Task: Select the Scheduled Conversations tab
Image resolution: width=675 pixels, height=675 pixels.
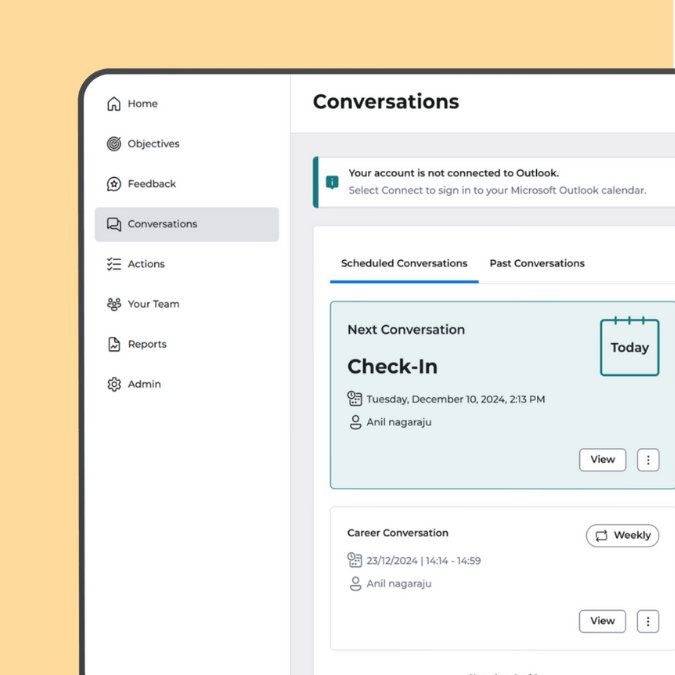Action: 404,263
